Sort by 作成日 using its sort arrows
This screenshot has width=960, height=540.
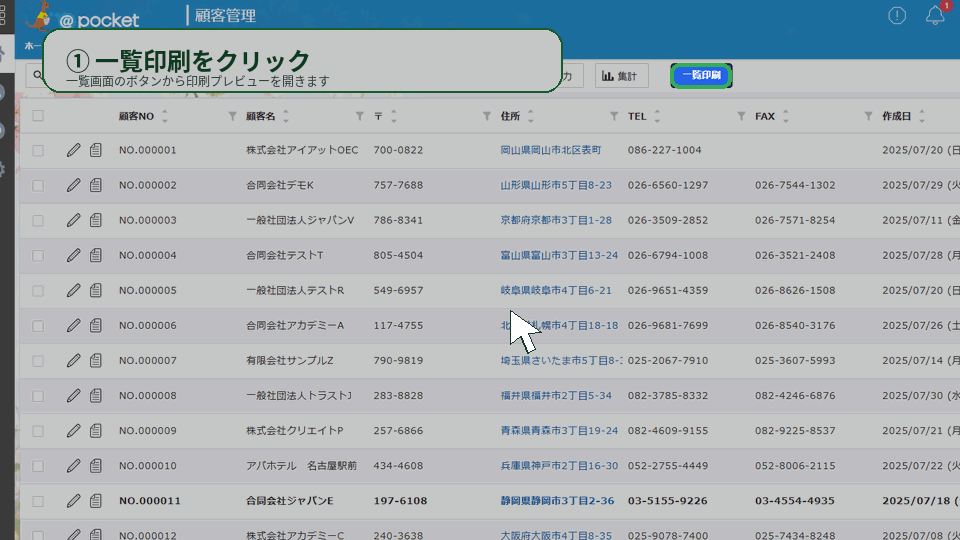(x=922, y=116)
